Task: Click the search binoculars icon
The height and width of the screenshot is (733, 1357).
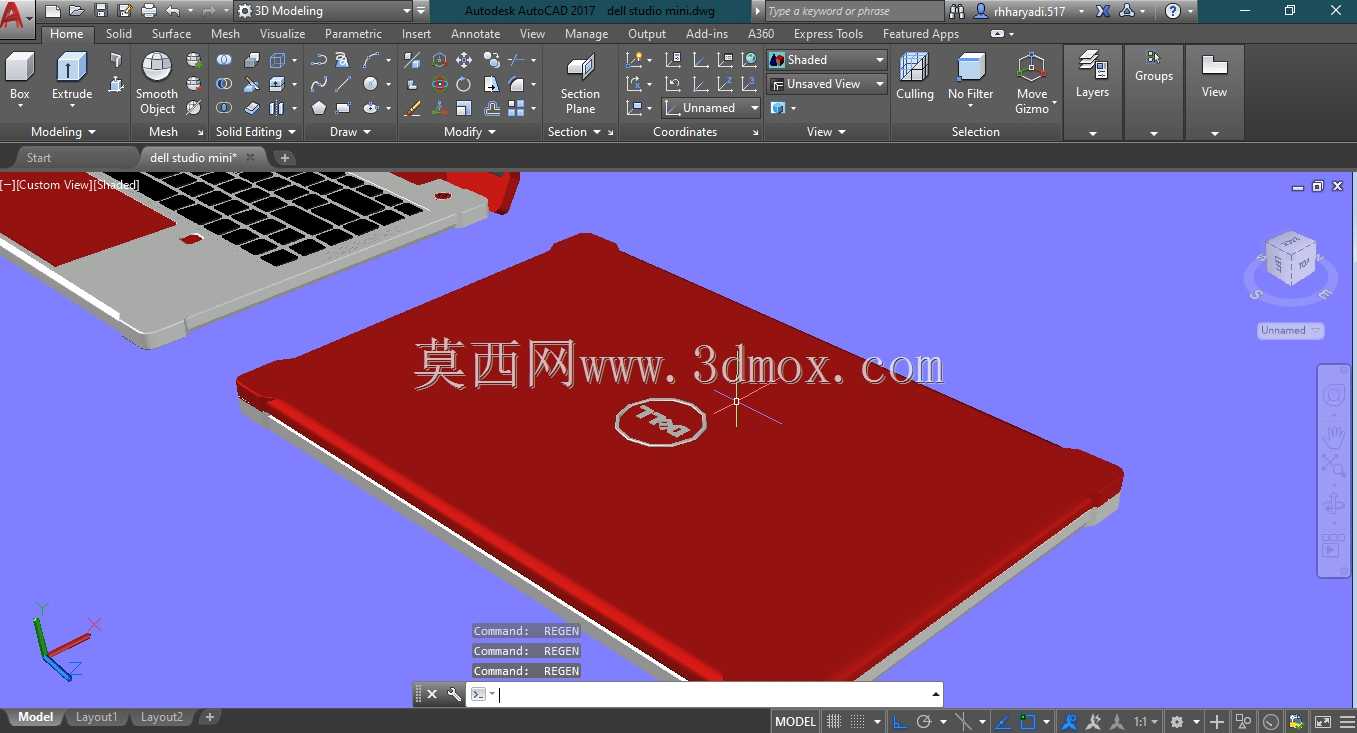Action: [x=957, y=11]
